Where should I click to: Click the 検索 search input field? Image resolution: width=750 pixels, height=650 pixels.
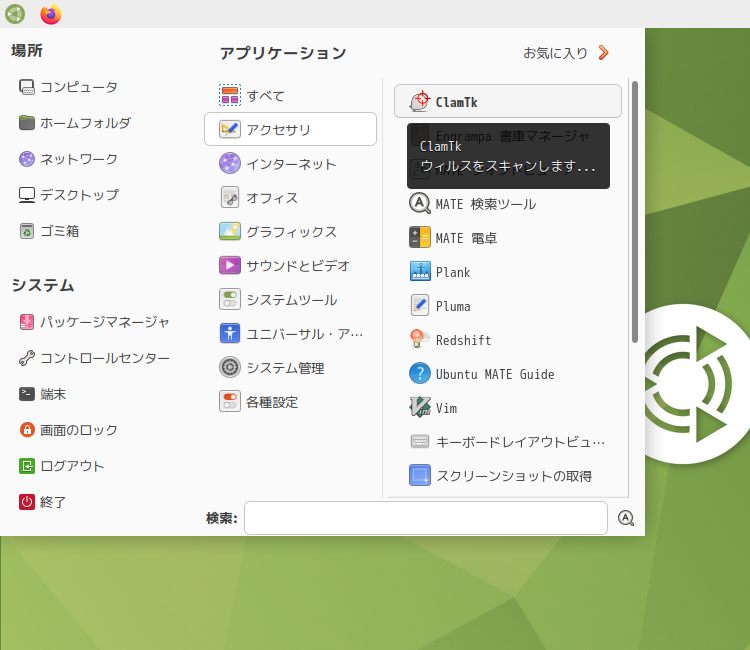(426, 518)
